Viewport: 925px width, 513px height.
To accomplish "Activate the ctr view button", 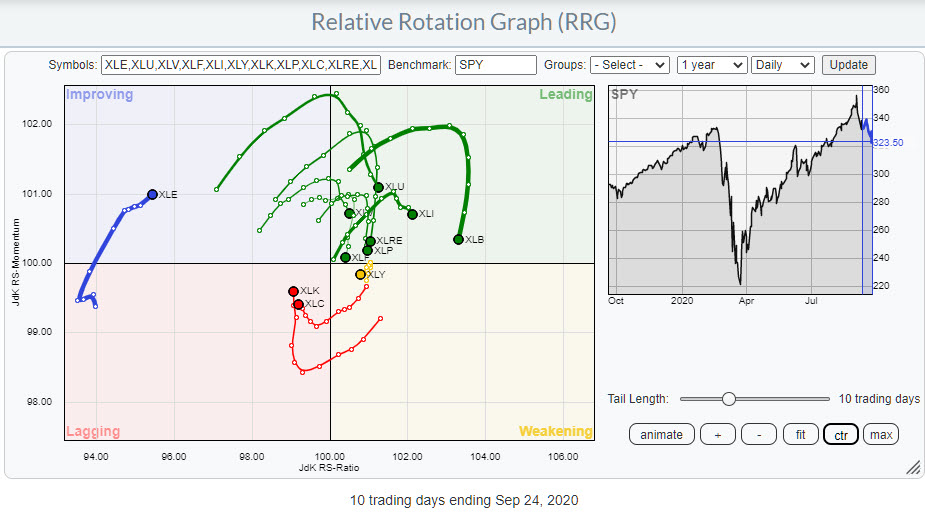I will tap(839, 434).
